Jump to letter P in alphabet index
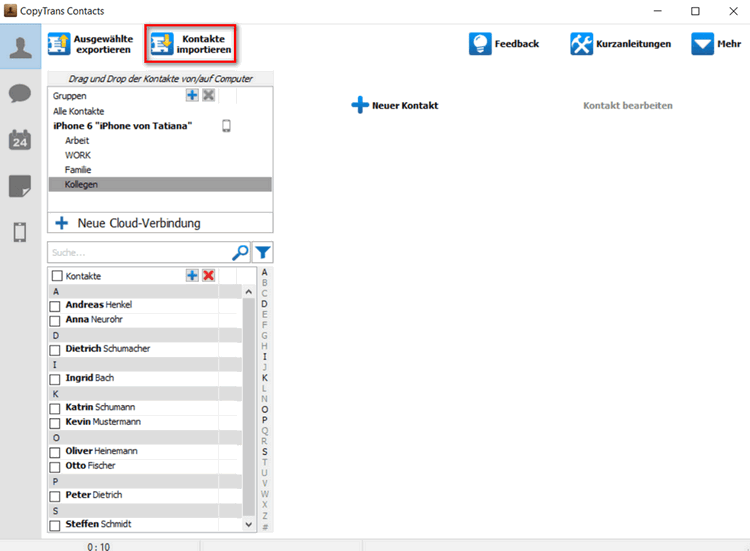Viewport: 750px width, 551px height. pyautogui.click(x=265, y=420)
